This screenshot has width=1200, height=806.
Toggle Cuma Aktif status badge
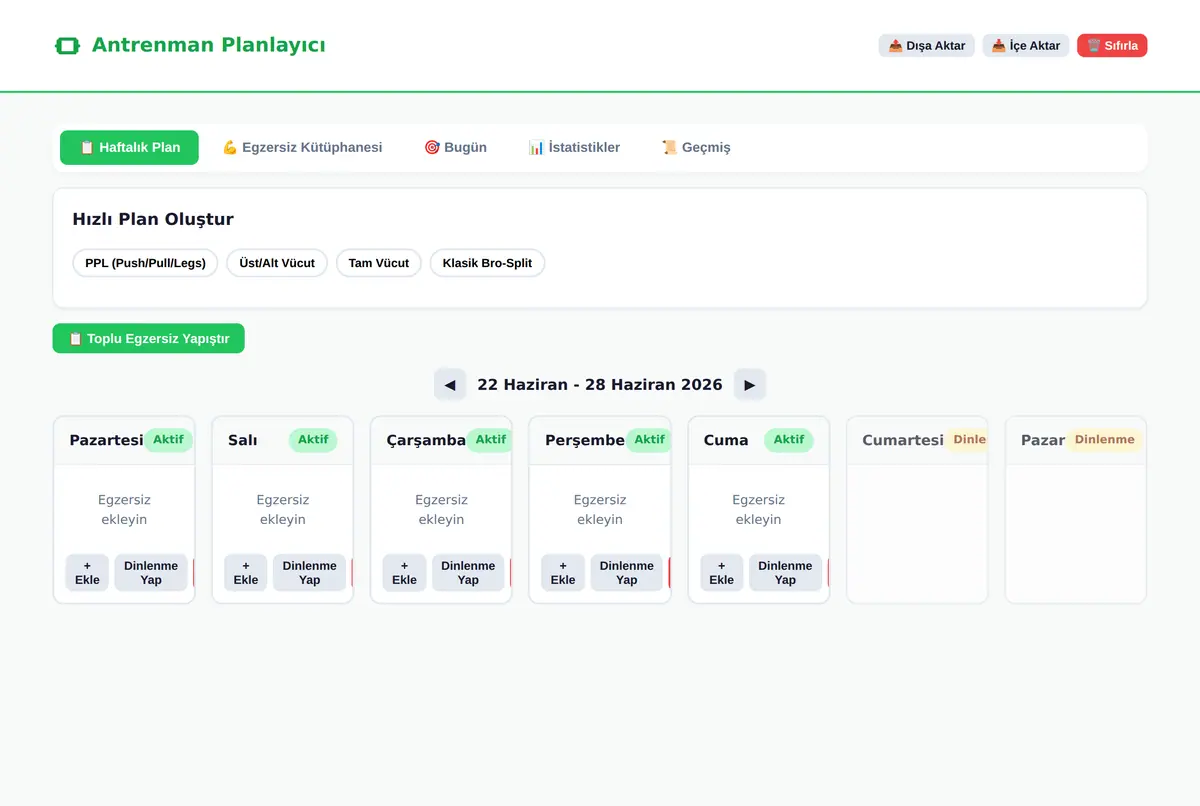coord(789,440)
